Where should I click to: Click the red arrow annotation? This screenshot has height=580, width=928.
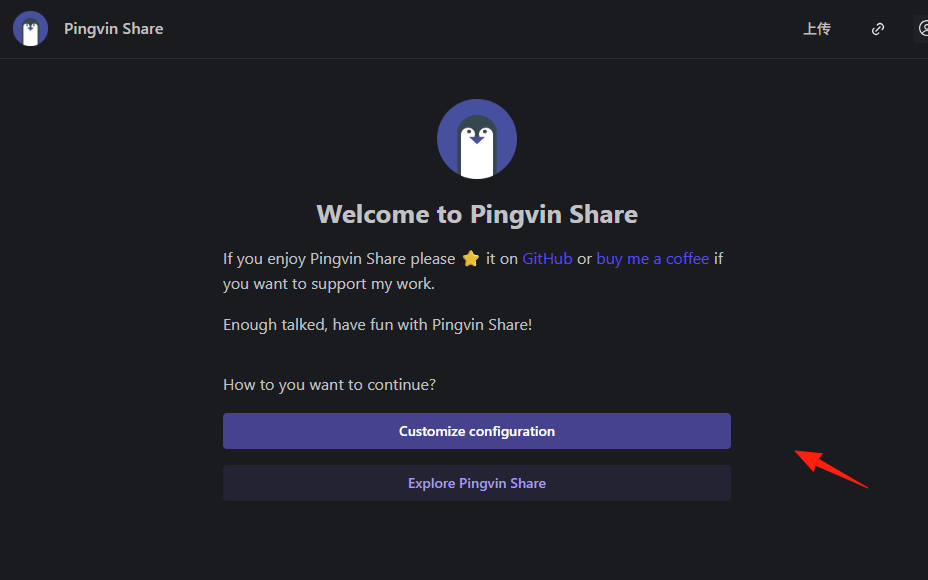click(x=830, y=468)
